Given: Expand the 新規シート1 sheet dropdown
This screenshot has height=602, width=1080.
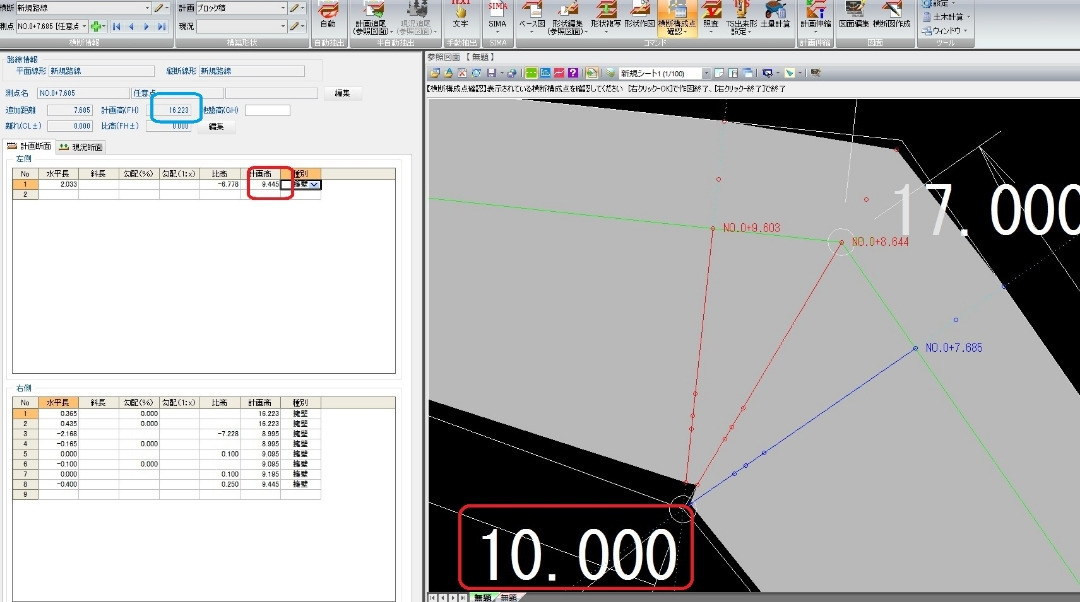Looking at the screenshot, I should pos(706,73).
